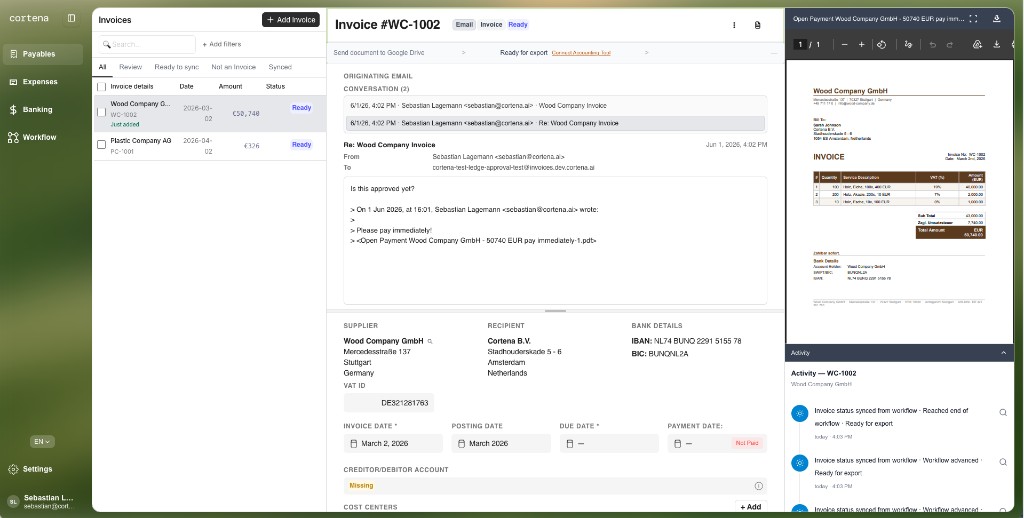Click the PDF page number field

799,44
